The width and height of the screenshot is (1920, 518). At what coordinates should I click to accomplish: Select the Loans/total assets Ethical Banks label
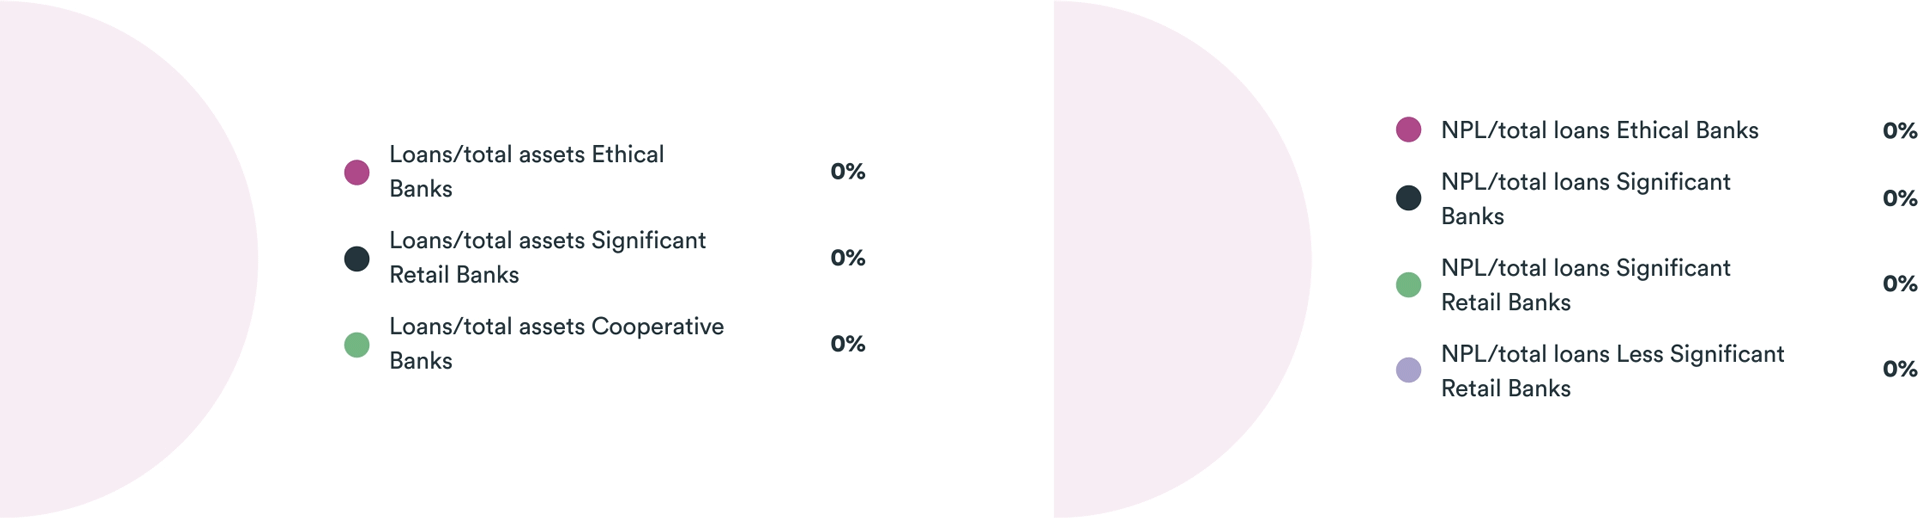coord(526,172)
